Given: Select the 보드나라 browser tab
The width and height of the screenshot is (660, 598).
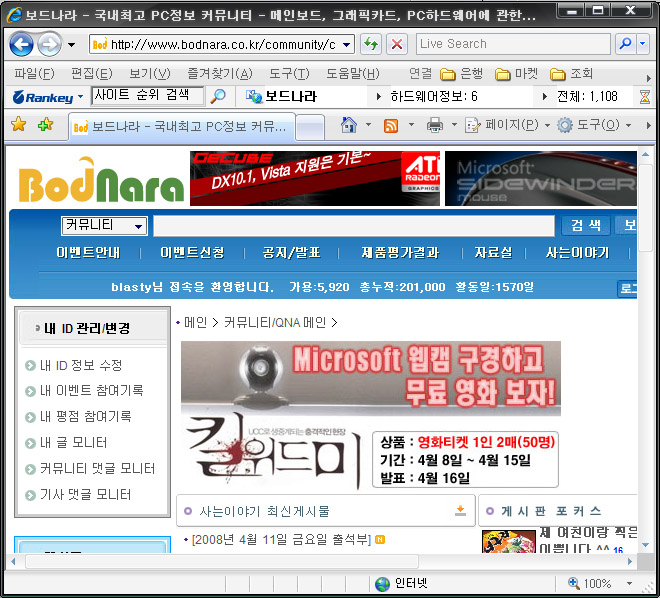Looking at the screenshot, I should [x=181, y=127].
